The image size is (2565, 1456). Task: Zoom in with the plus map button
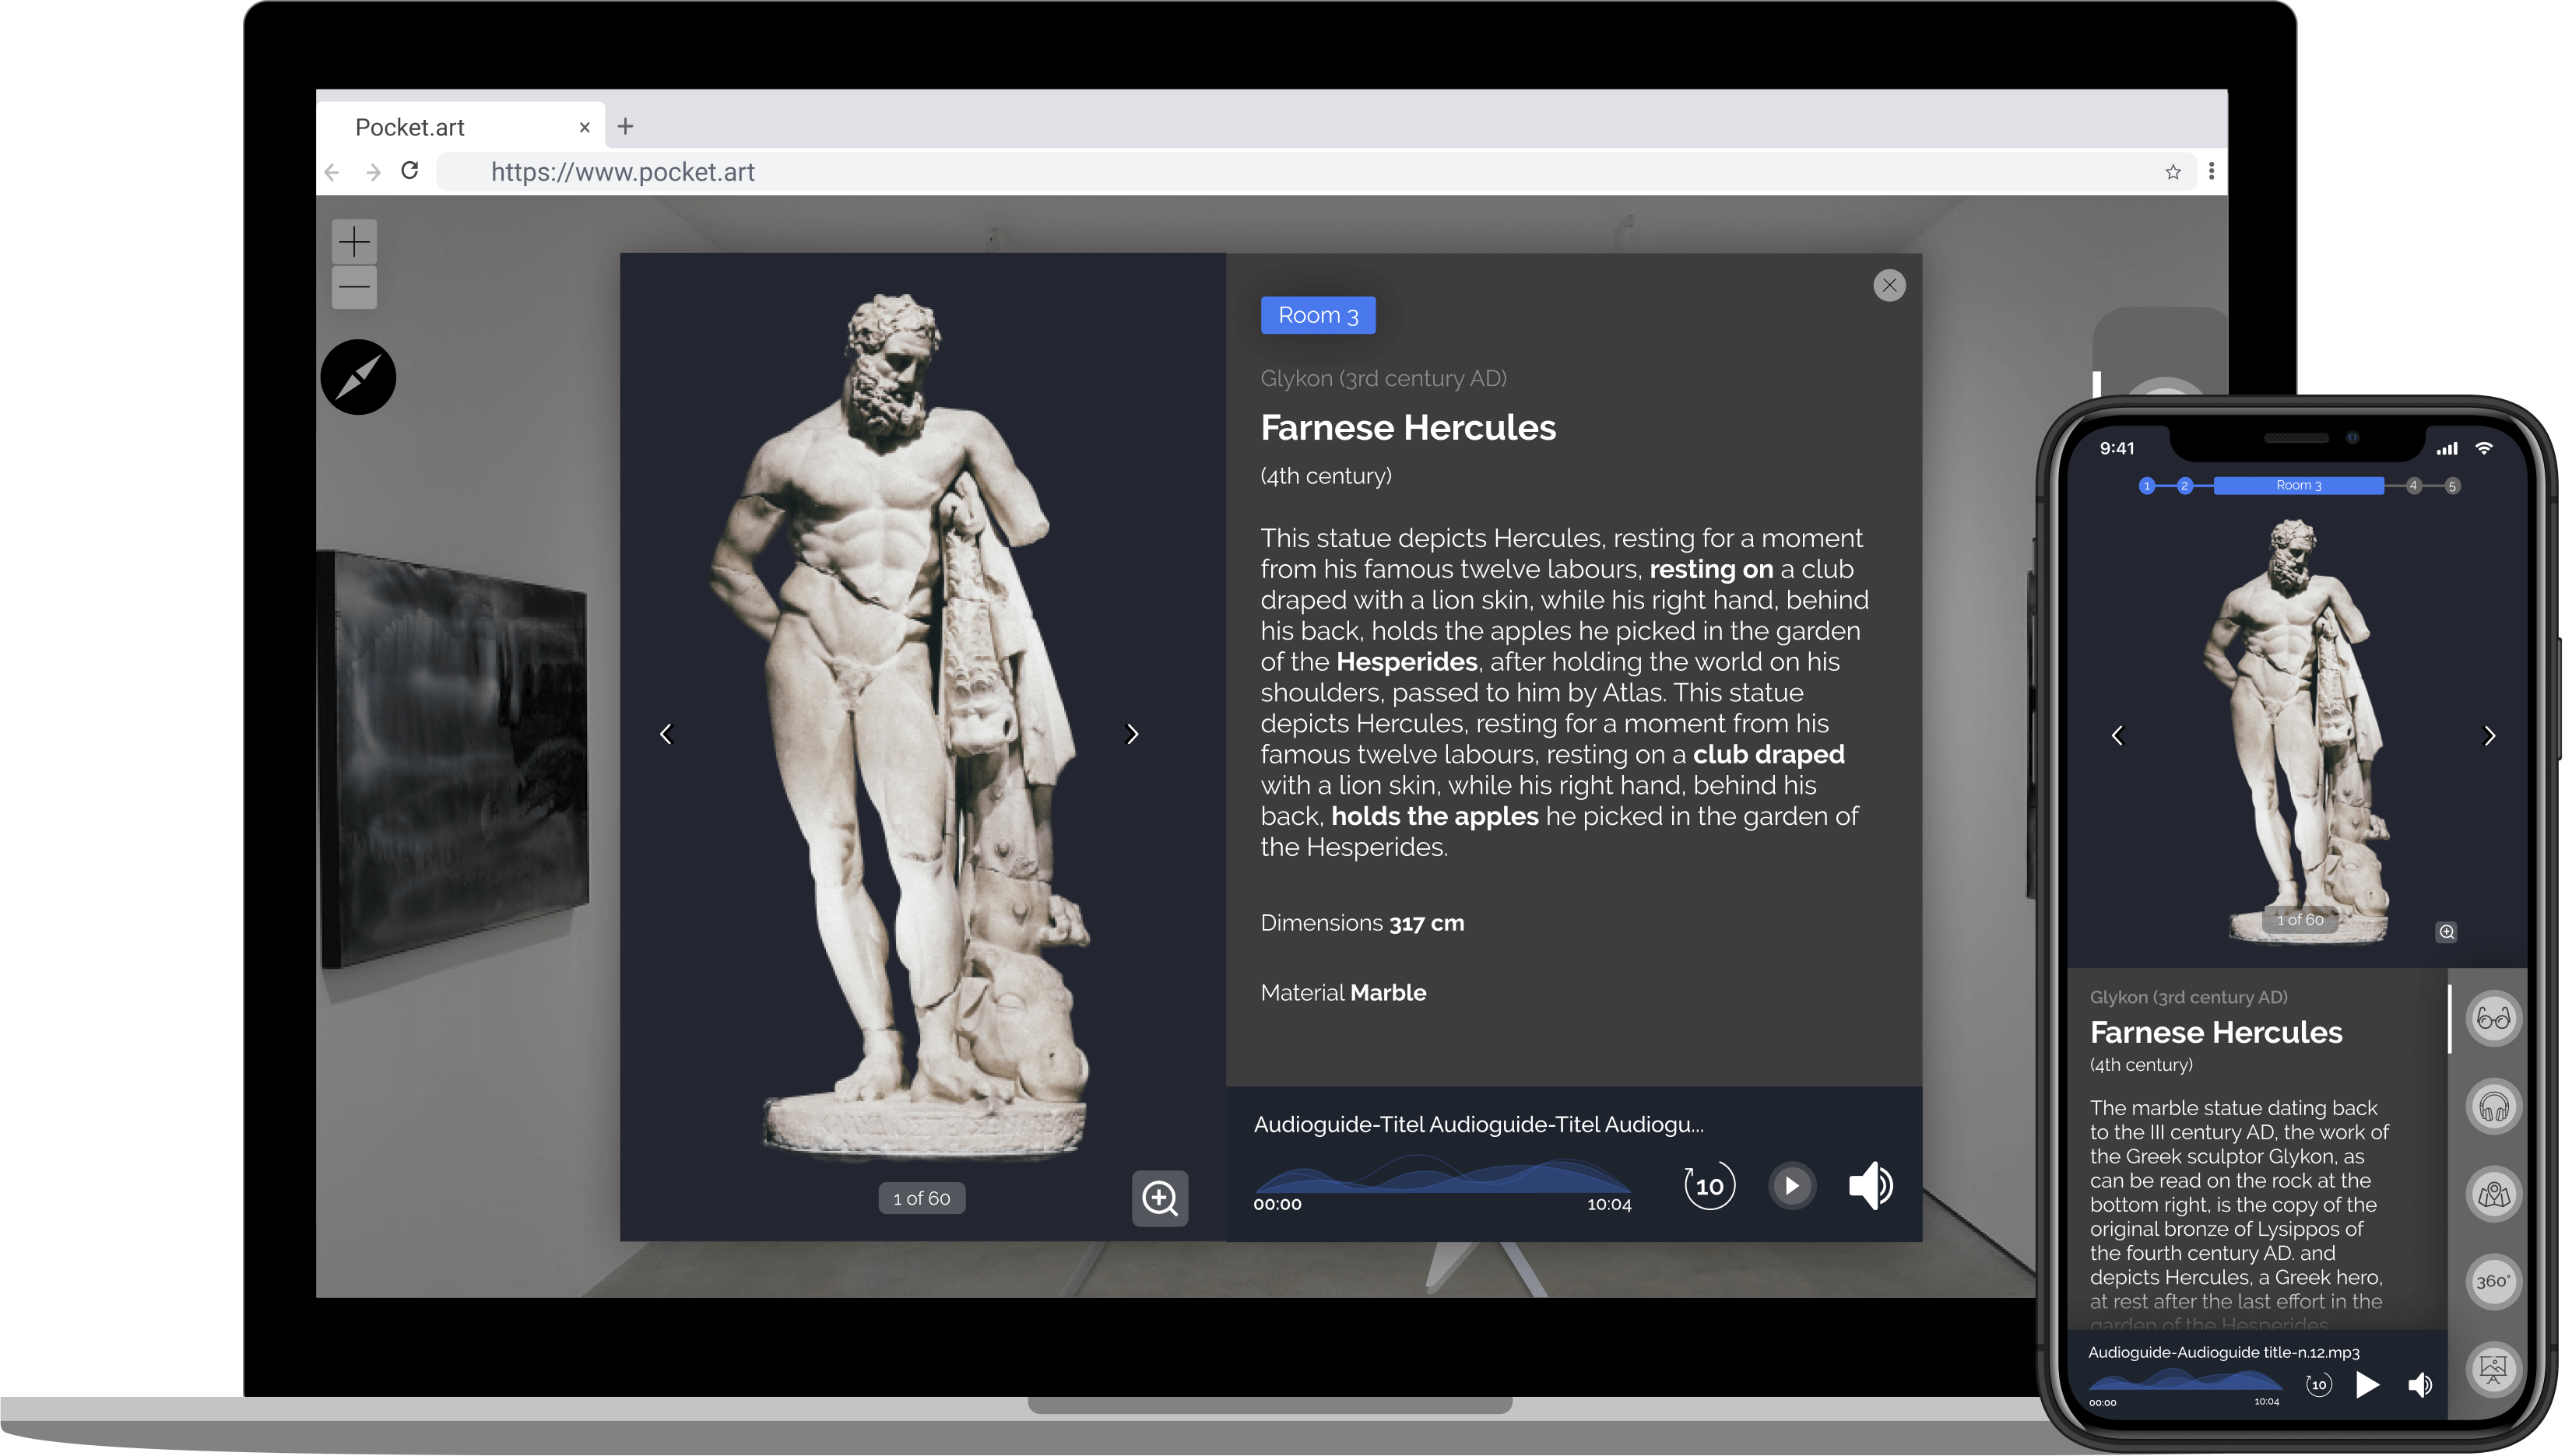[x=354, y=241]
